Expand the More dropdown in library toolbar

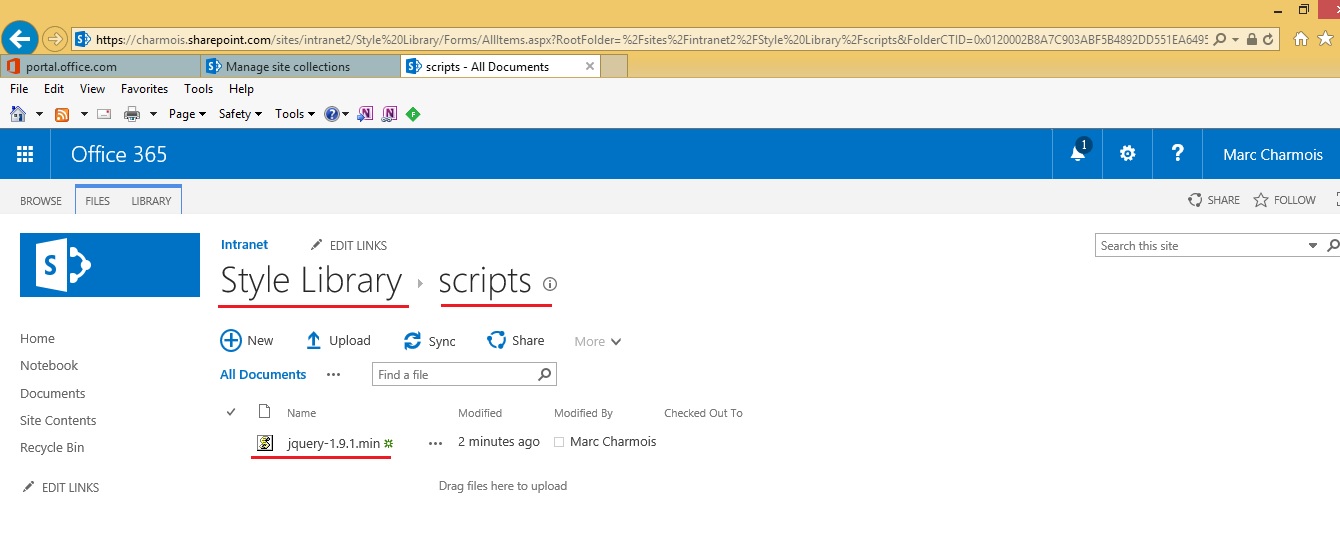point(598,342)
